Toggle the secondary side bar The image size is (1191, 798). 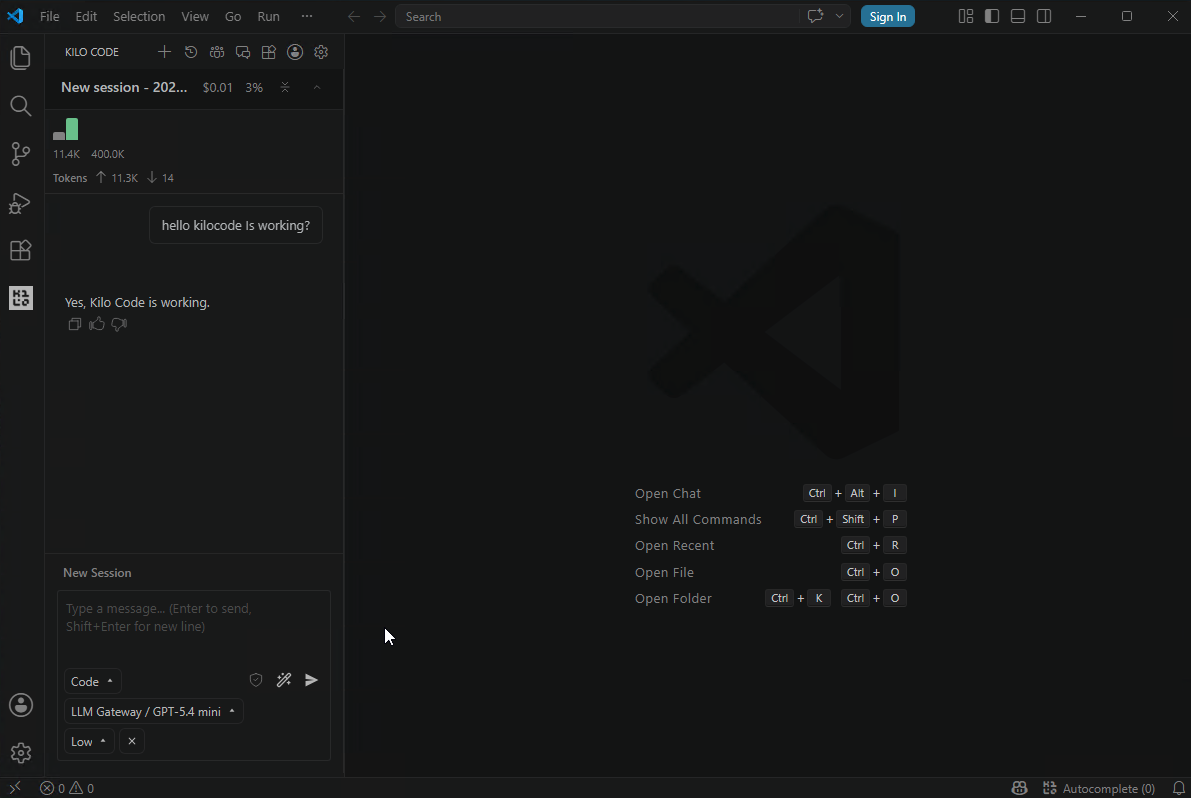coord(1044,16)
